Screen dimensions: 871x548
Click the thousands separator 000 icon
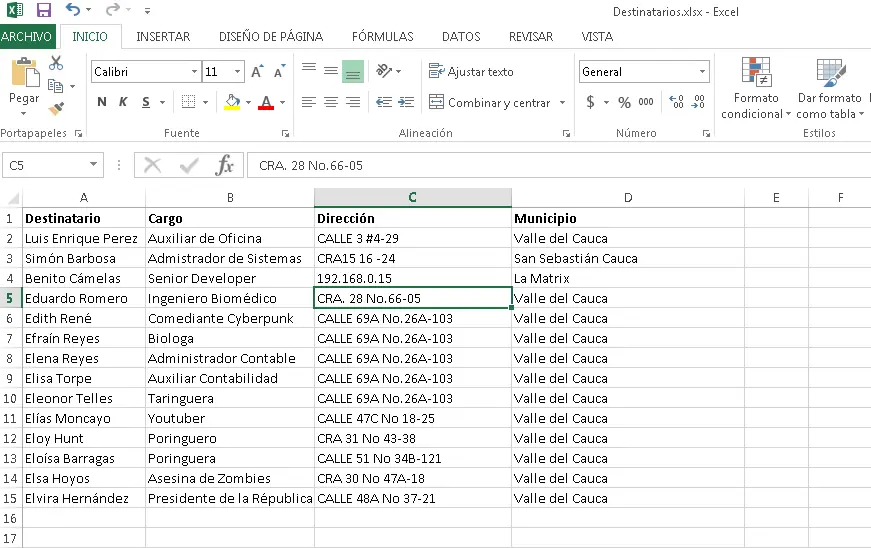pos(646,102)
